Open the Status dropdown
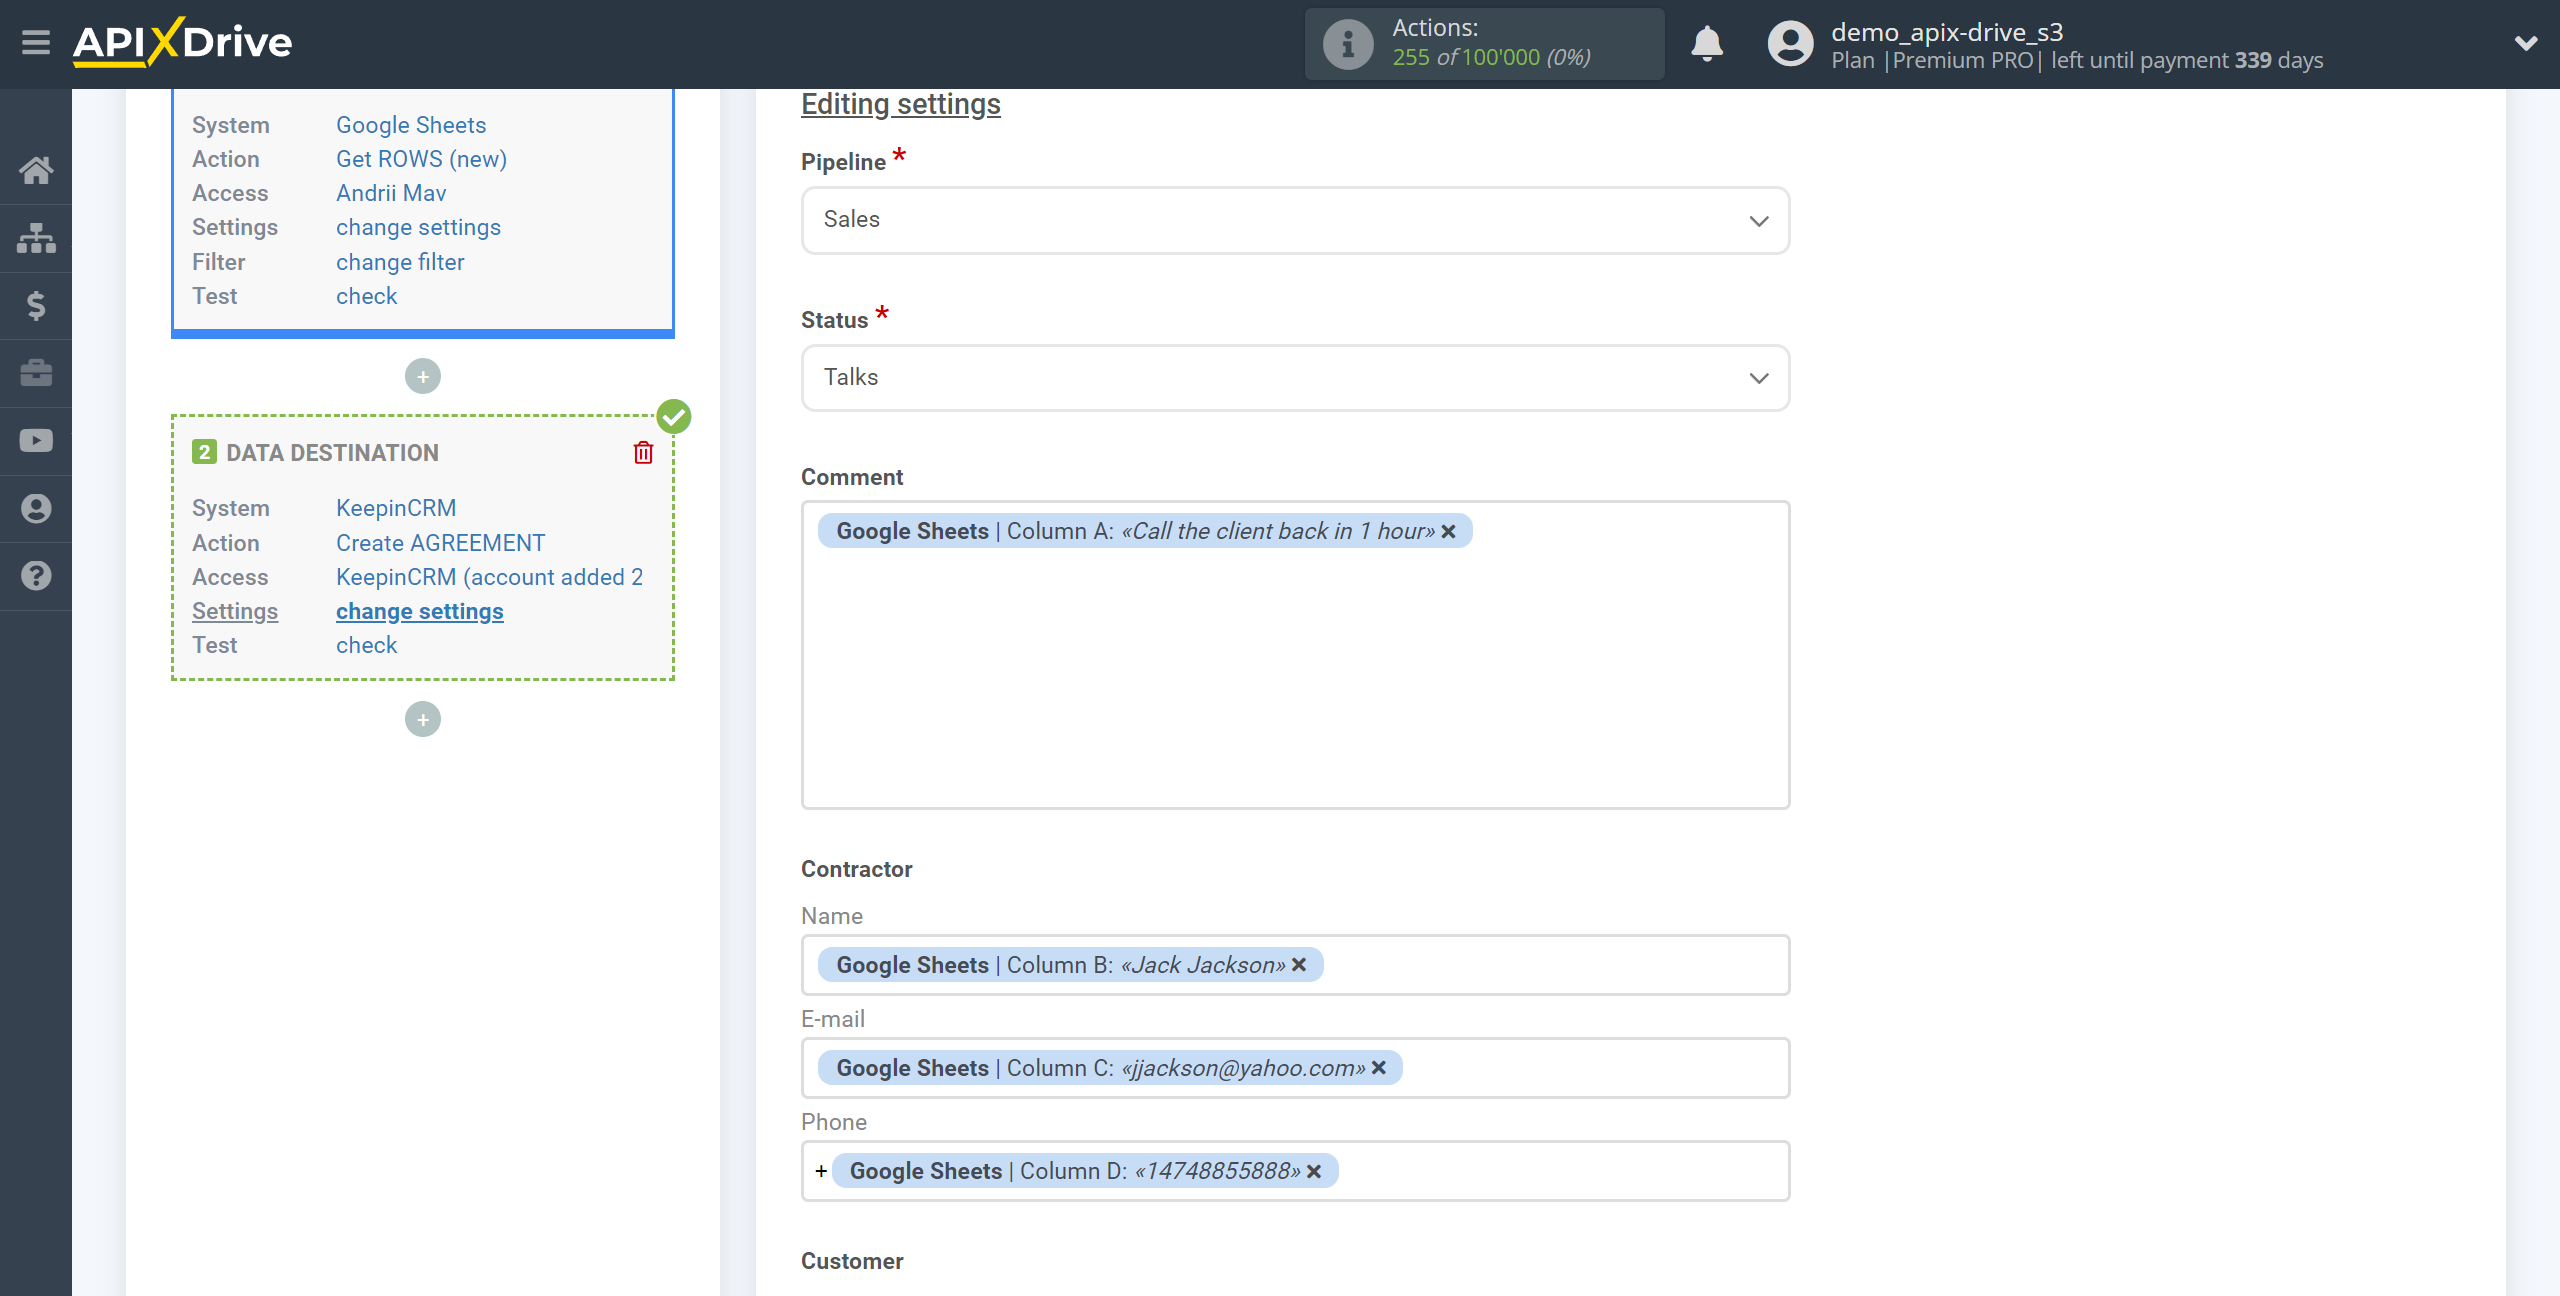 point(1295,378)
